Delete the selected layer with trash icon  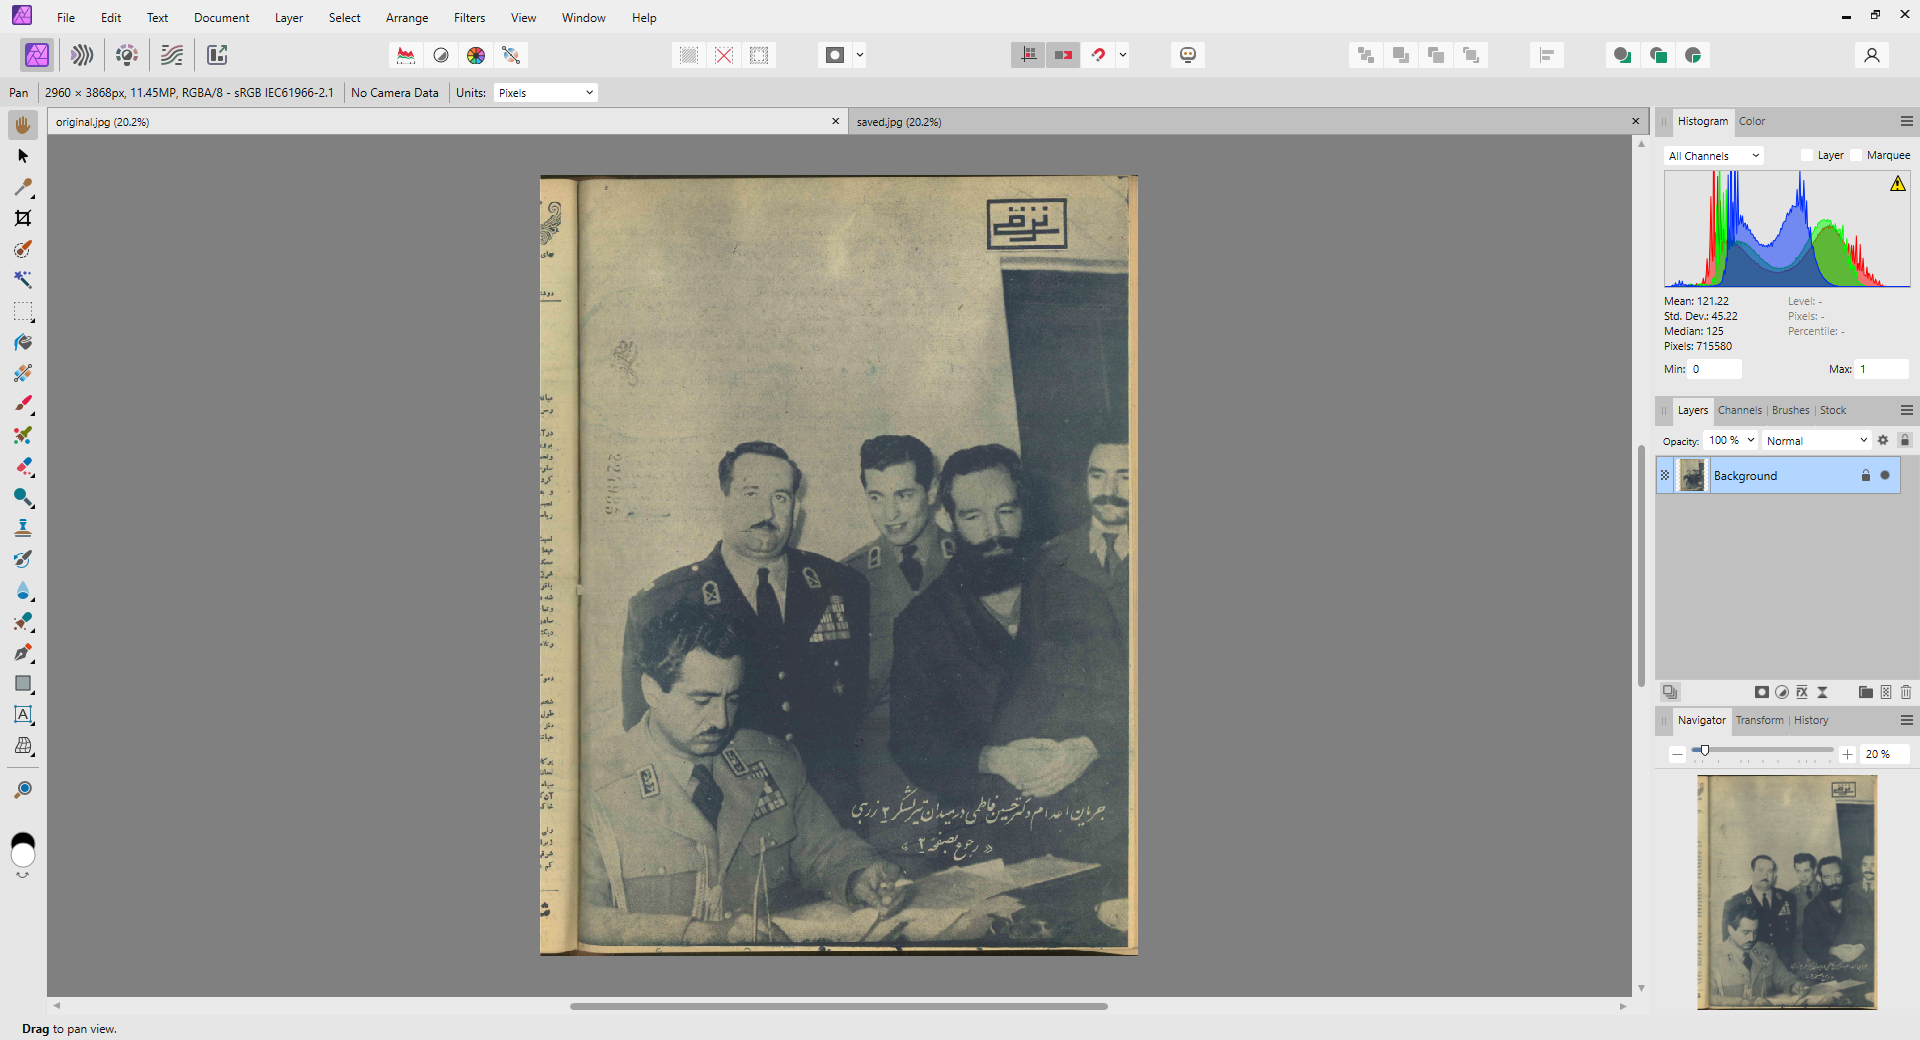coord(1906,692)
